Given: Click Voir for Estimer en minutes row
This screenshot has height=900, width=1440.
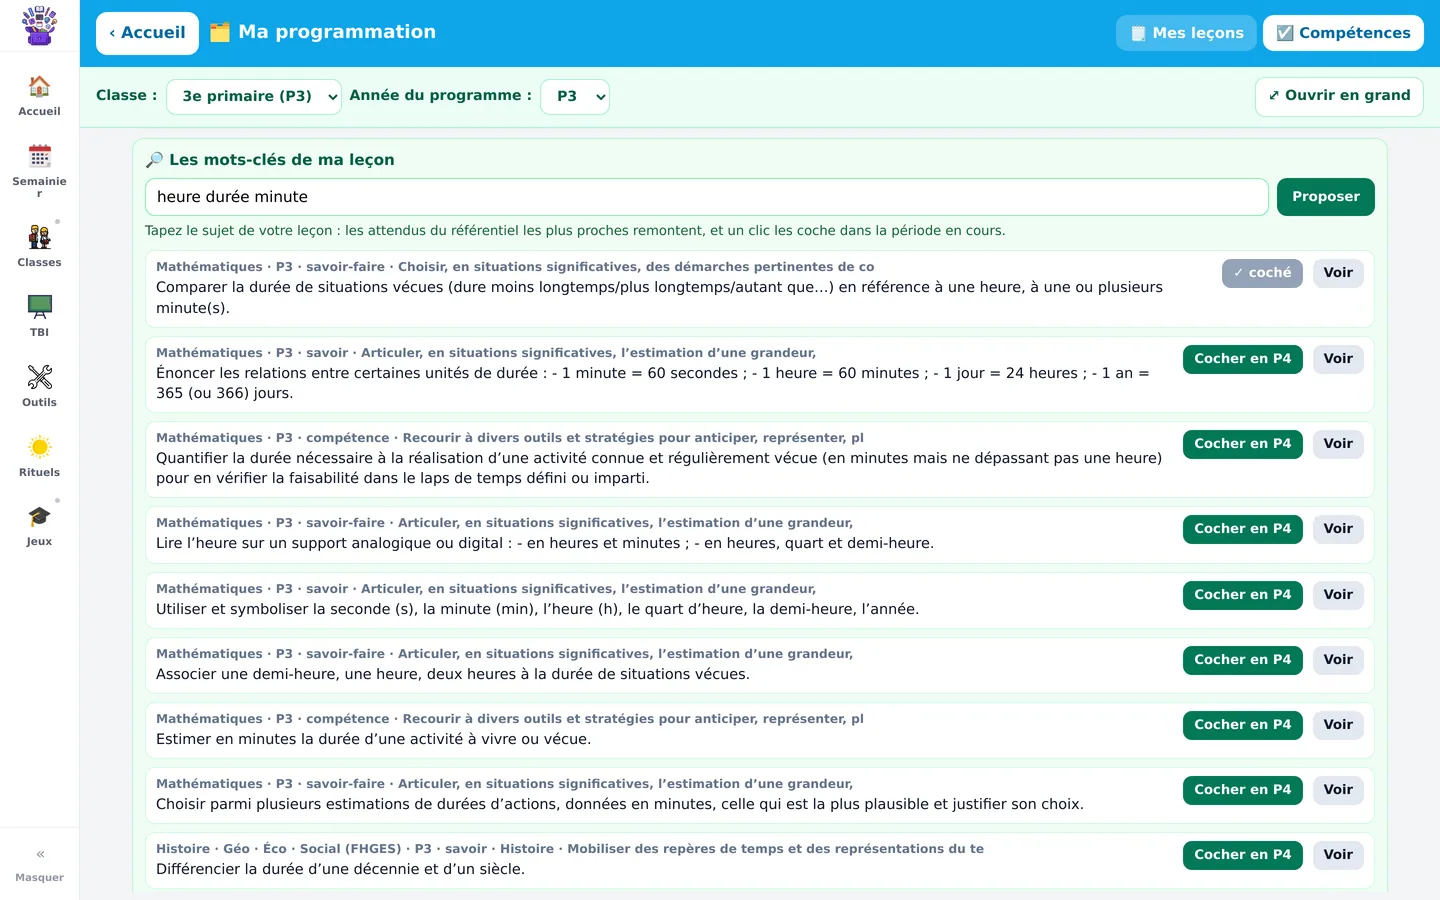Looking at the screenshot, I should pos(1338,725).
